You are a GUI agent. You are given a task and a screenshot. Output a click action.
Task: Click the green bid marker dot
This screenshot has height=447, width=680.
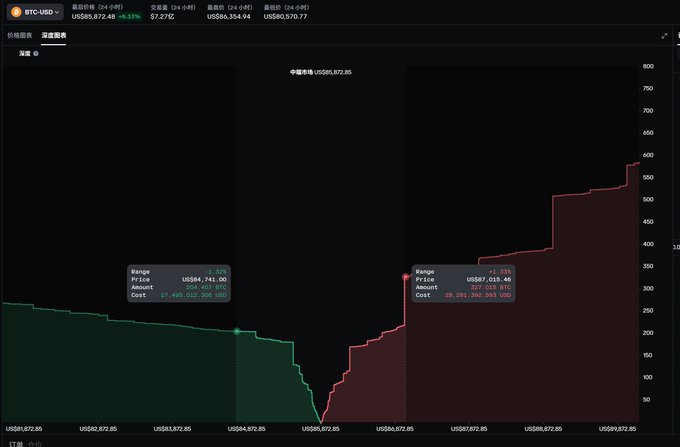(237, 331)
